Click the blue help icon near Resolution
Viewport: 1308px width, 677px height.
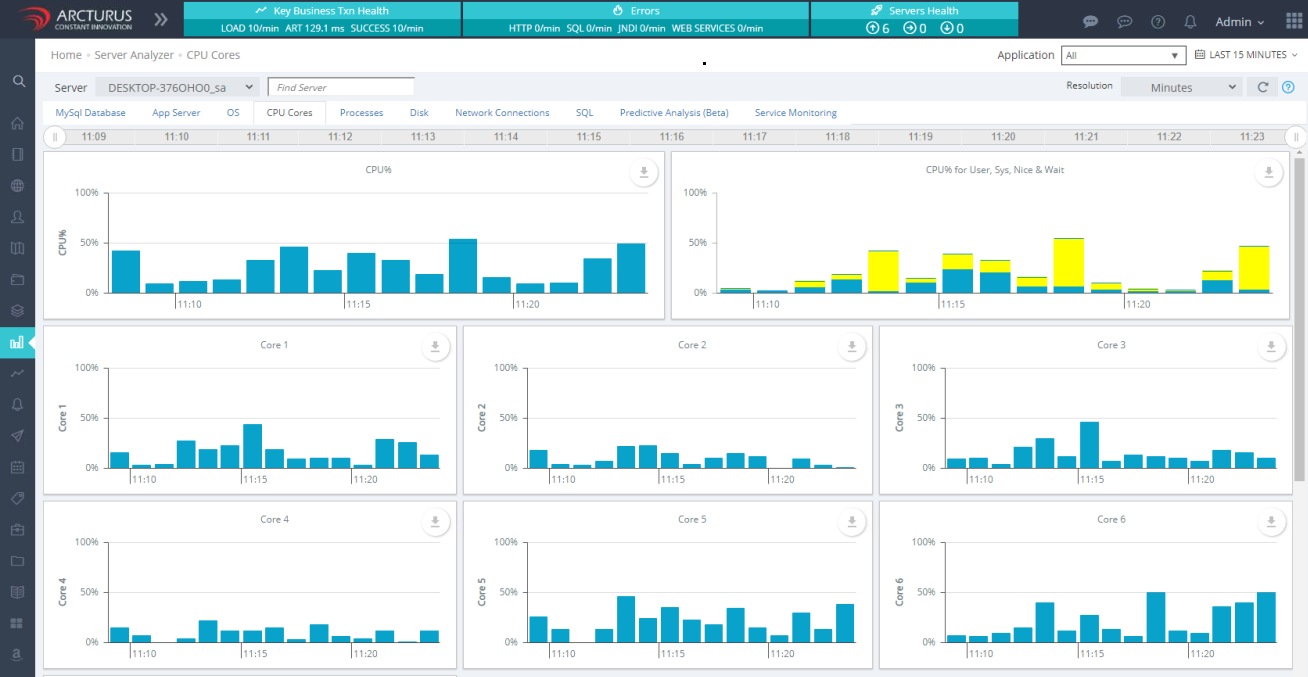point(1288,87)
